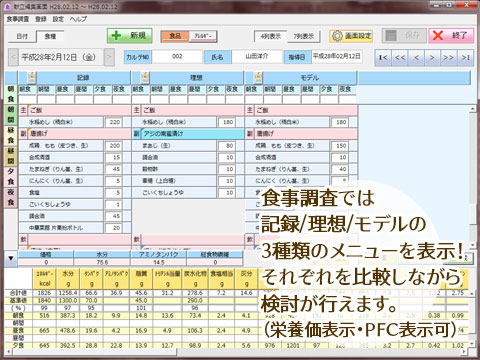Open 画面設定 with the gear icon
Image resolution: width=480 pixels, height=360 pixels.
[x=351, y=36]
